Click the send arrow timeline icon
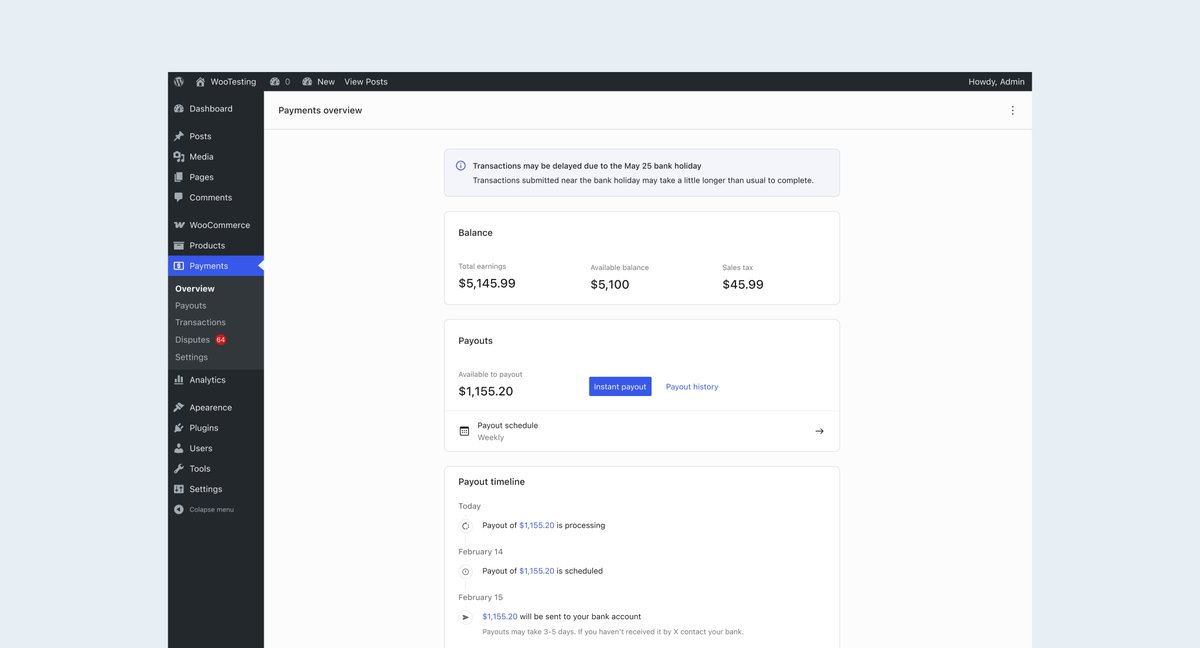 [465, 618]
